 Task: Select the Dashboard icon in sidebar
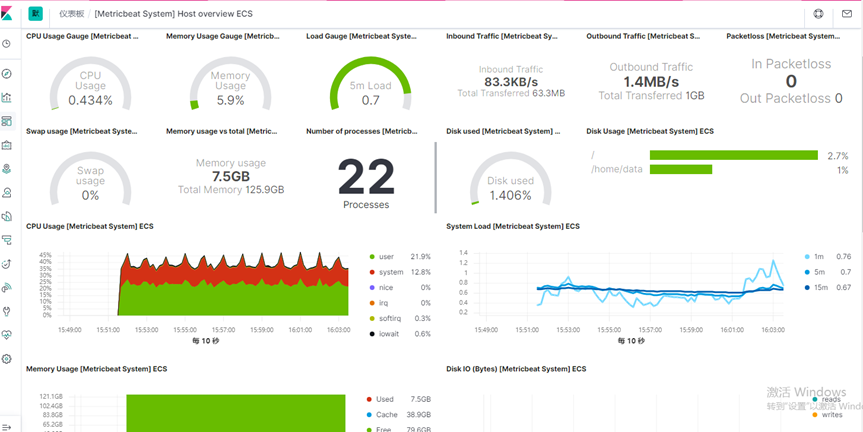coord(7,121)
